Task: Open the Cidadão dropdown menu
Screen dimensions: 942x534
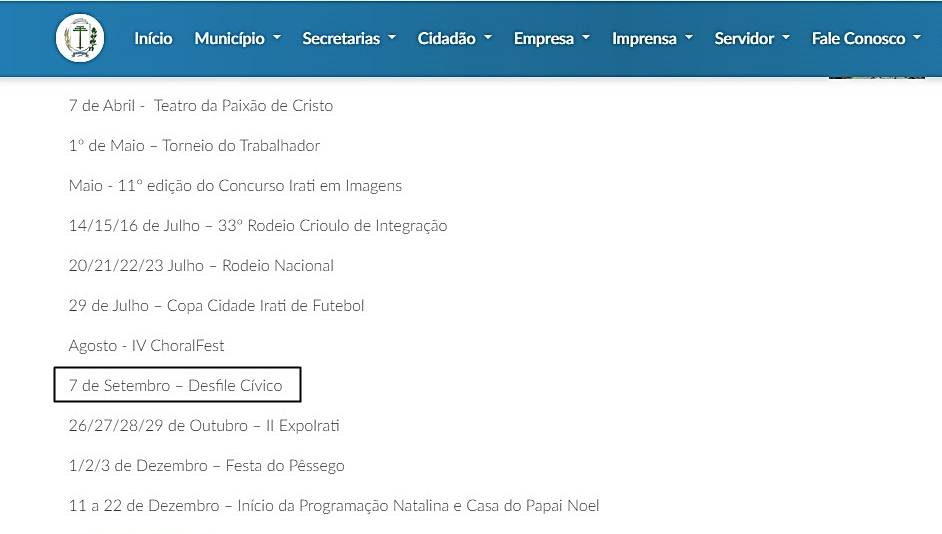Action: click(x=455, y=38)
